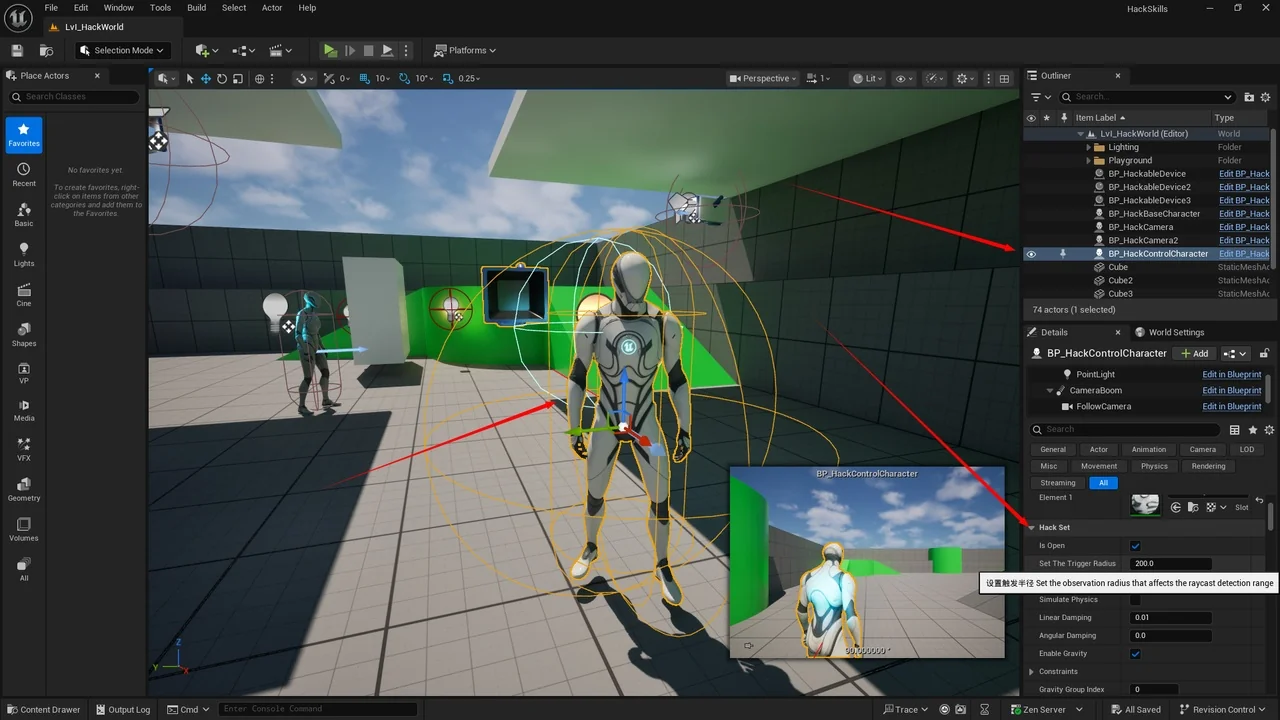The width and height of the screenshot is (1280, 720).
Task: Open the Cine category in Place Actors
Action: (24, 294)
